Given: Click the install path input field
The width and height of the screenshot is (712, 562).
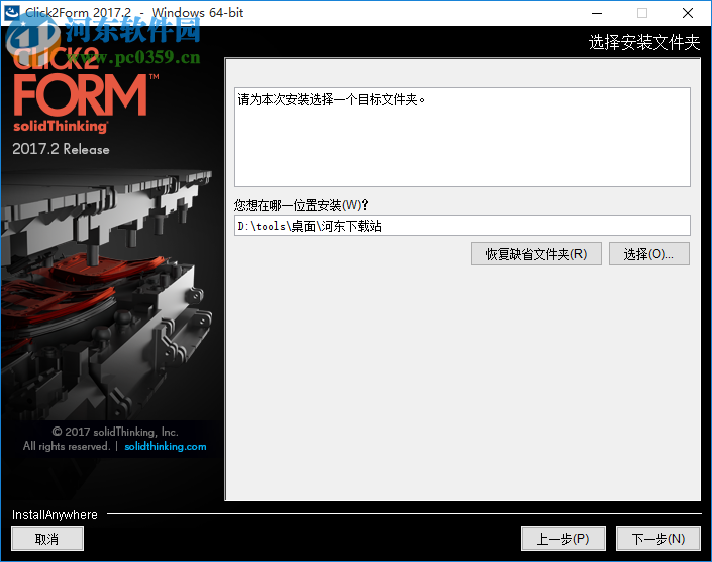Looking at the screenshot, I should point(462,226).
